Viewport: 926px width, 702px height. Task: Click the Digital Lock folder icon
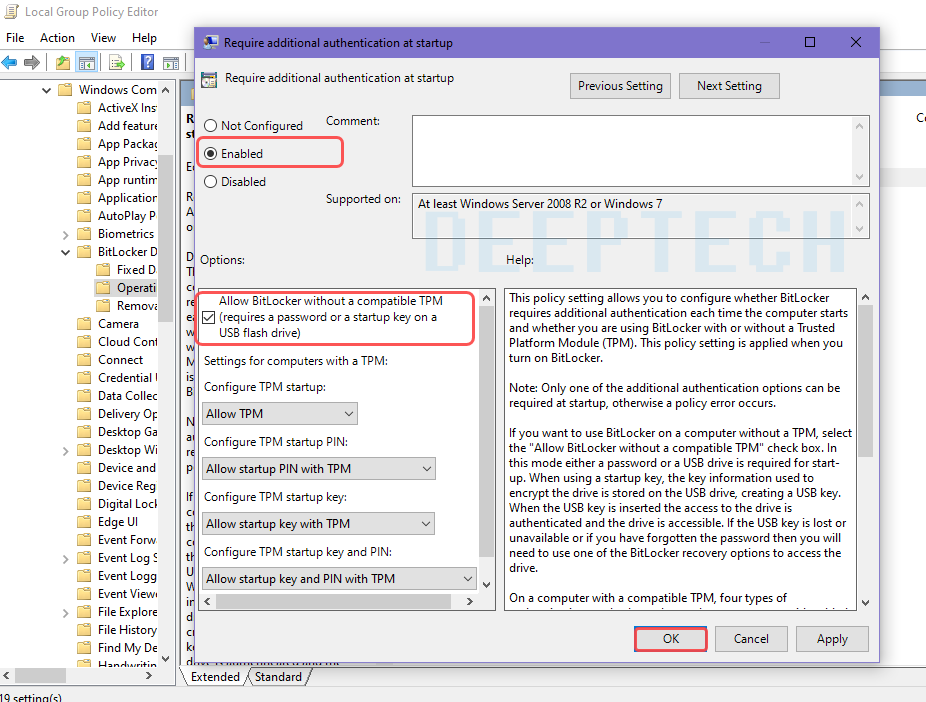pyautogui.click(x=85, y=504)
